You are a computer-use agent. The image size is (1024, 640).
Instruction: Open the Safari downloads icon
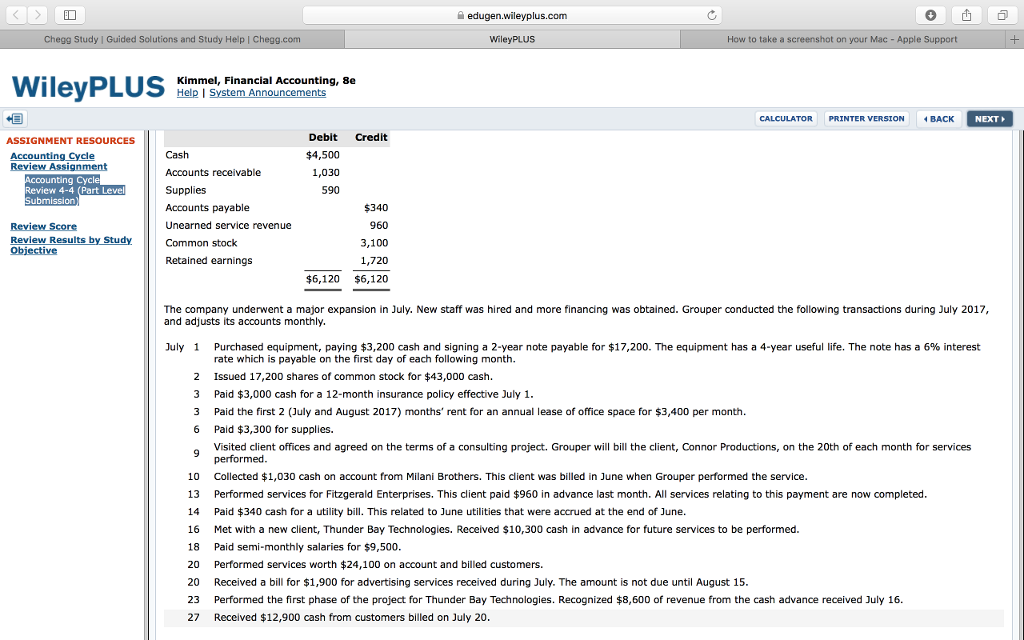pos(931,15)
